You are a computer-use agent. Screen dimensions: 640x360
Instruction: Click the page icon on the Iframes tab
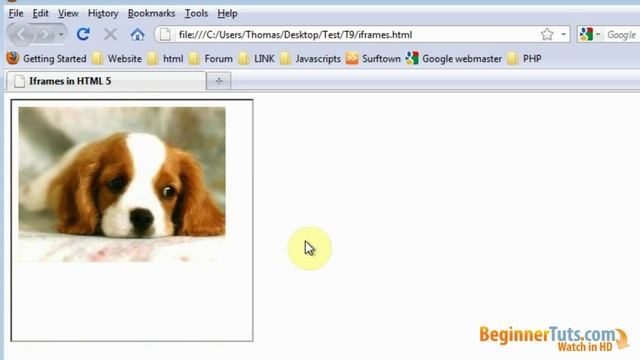coord(19,81)
